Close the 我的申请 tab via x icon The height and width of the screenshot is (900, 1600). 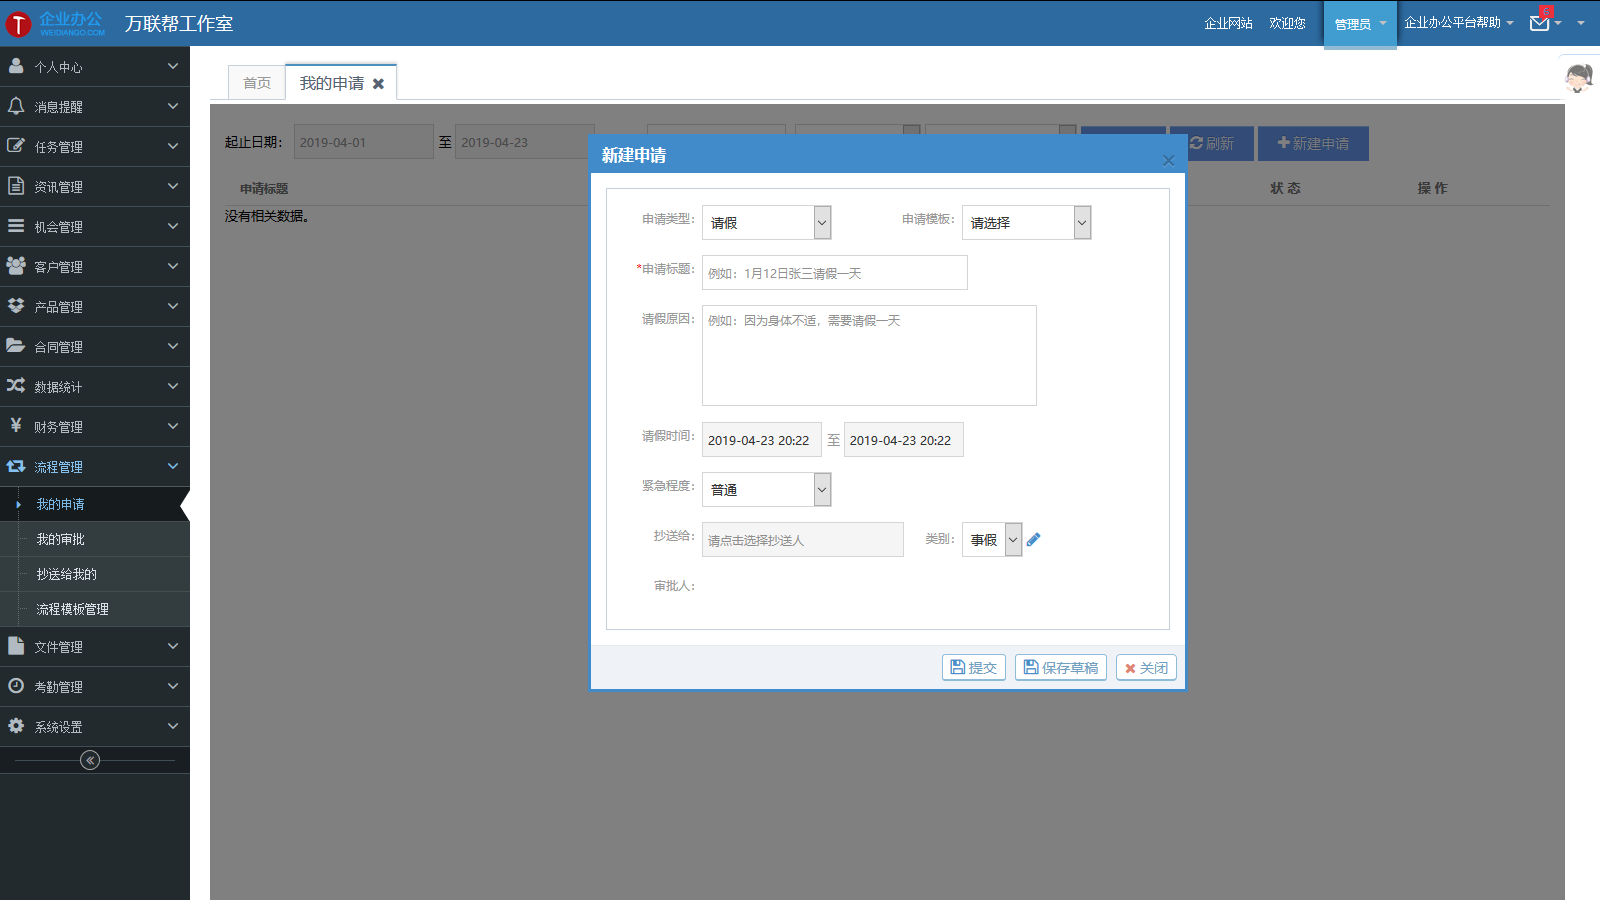point(378,84)
